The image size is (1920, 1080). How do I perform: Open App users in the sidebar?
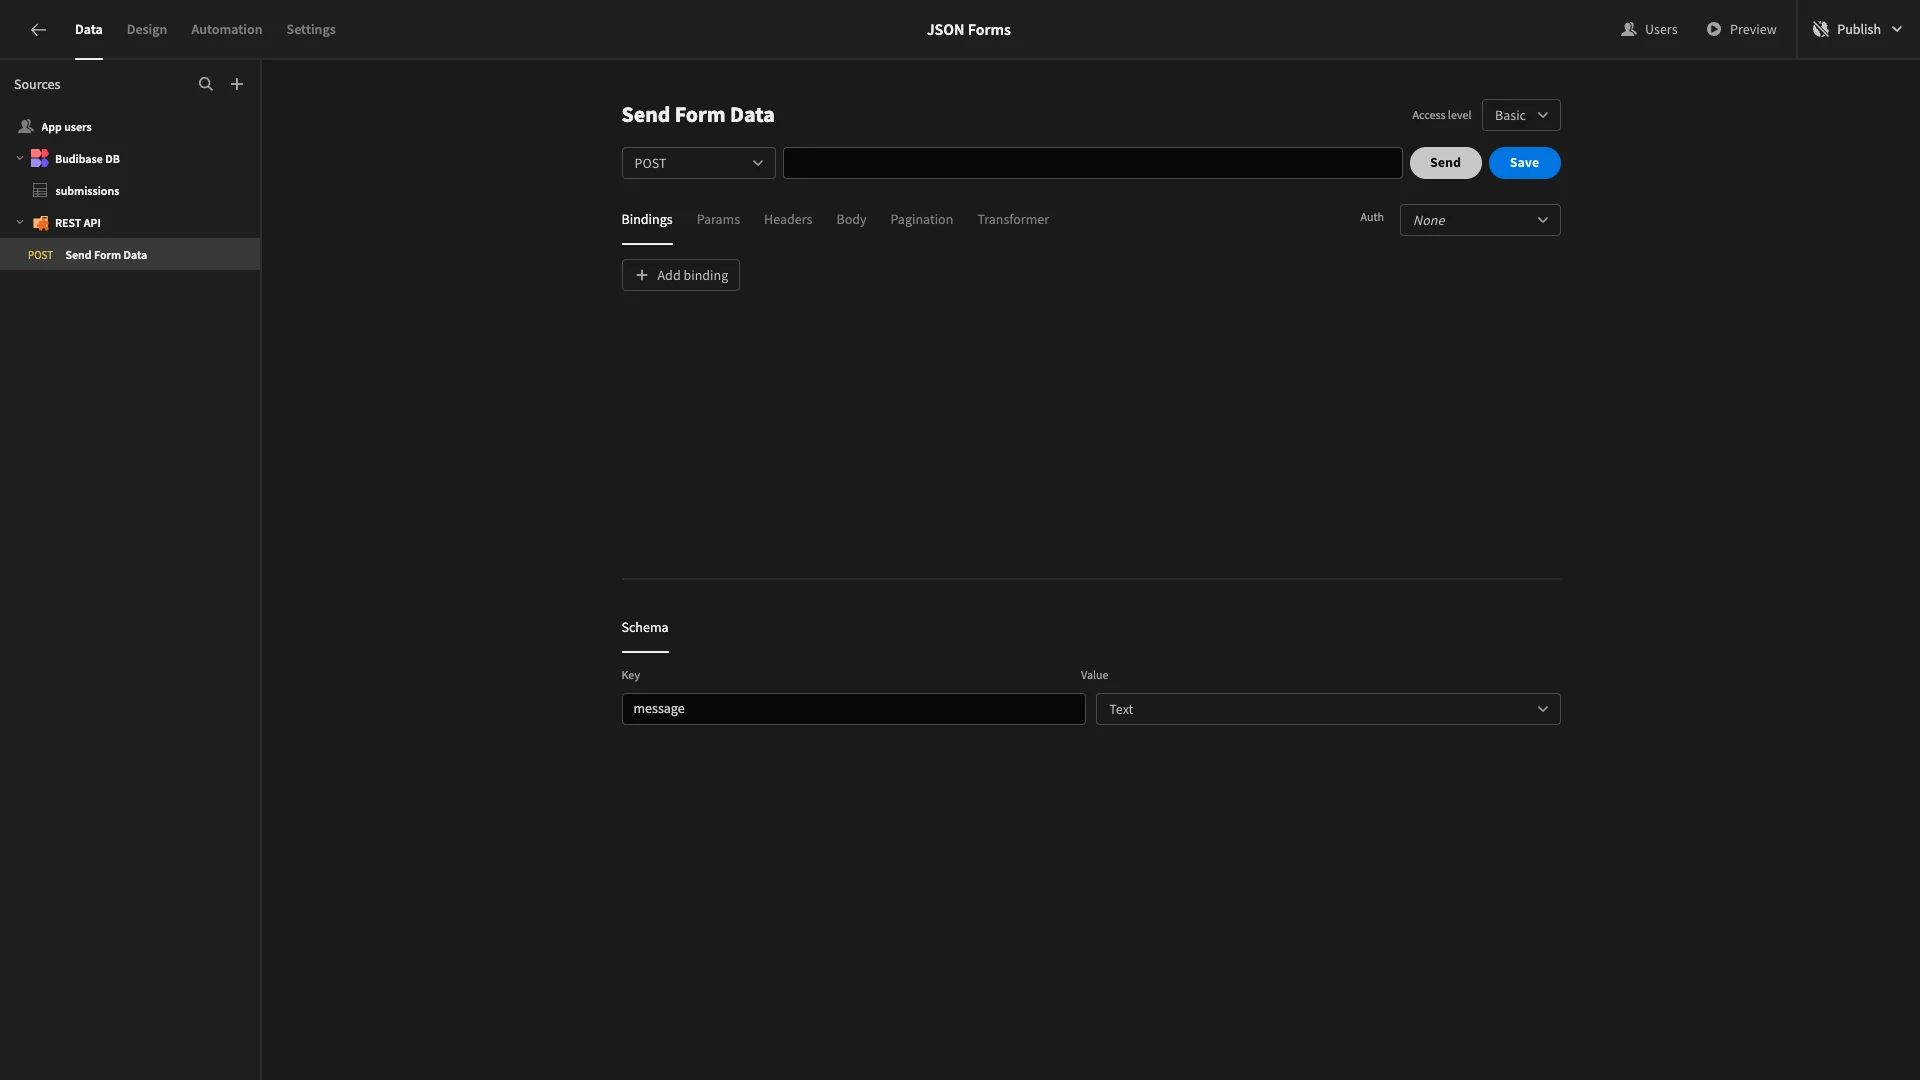pos(130,127)
